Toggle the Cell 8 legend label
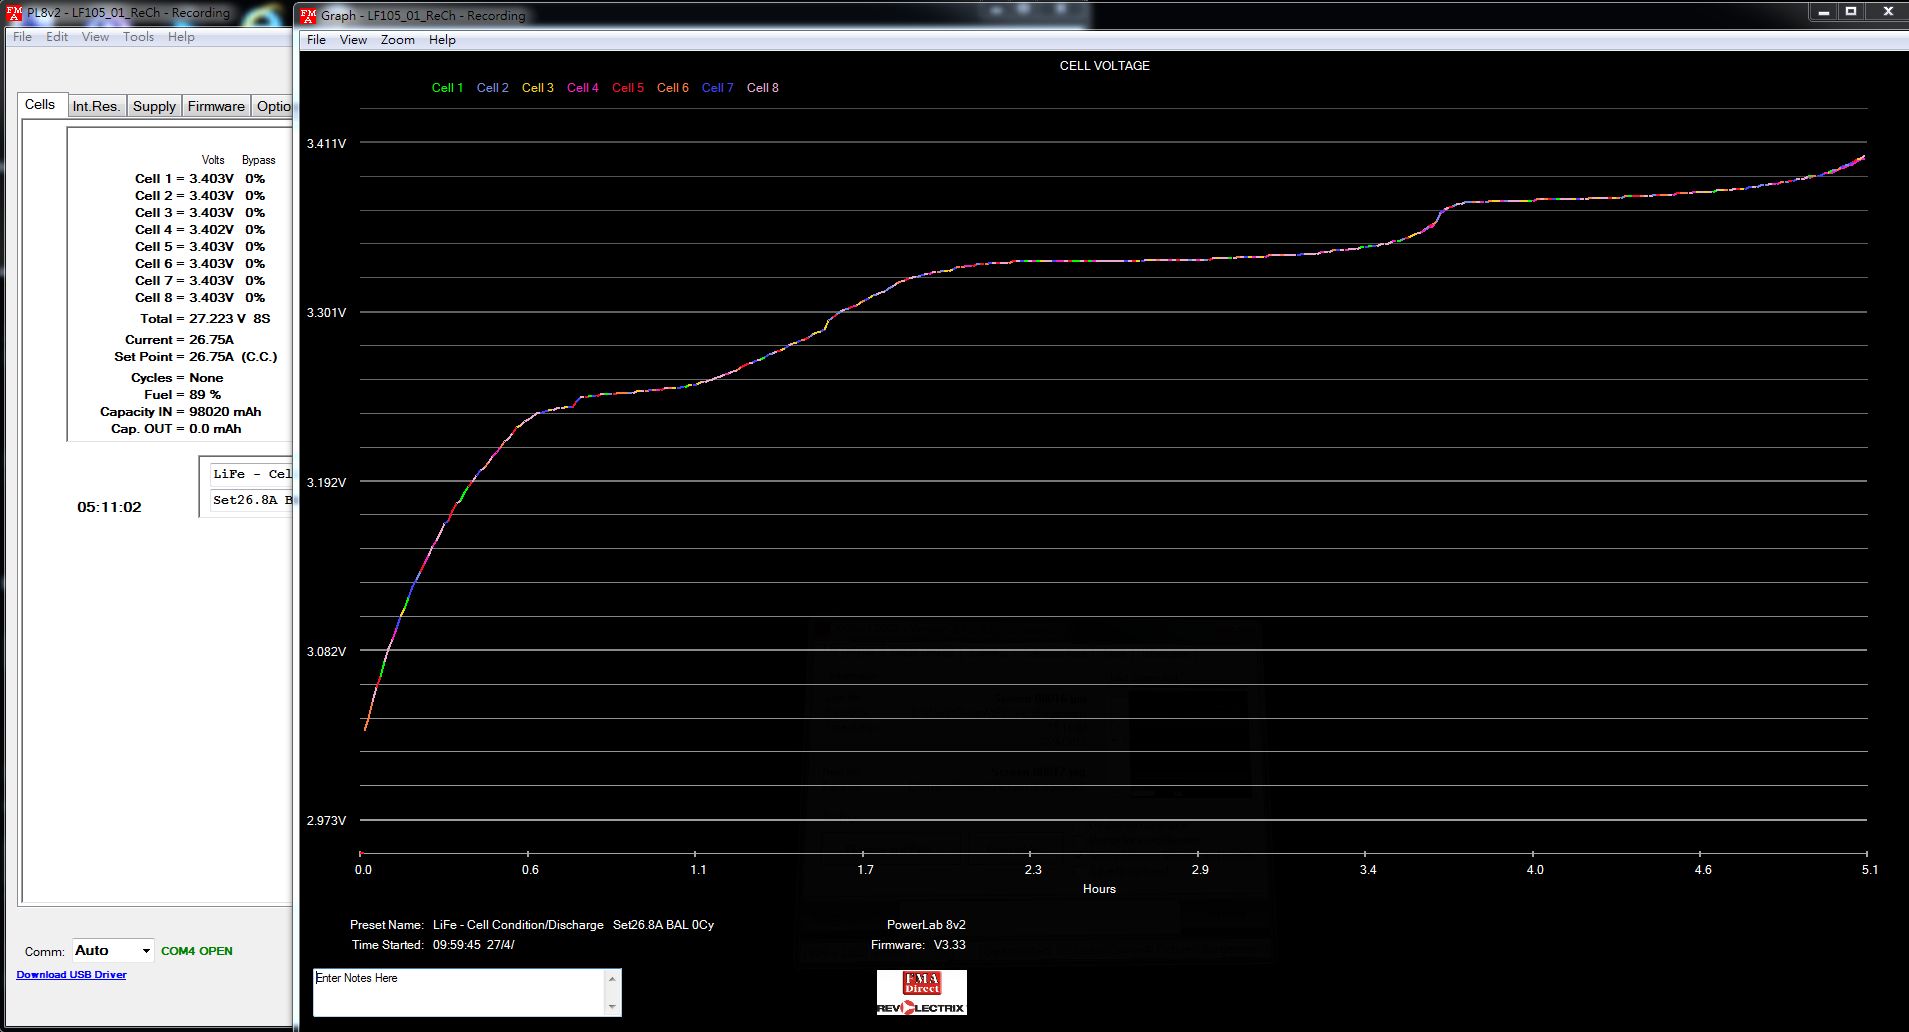Screen dimensions: 1909x1032 point(762,88)
